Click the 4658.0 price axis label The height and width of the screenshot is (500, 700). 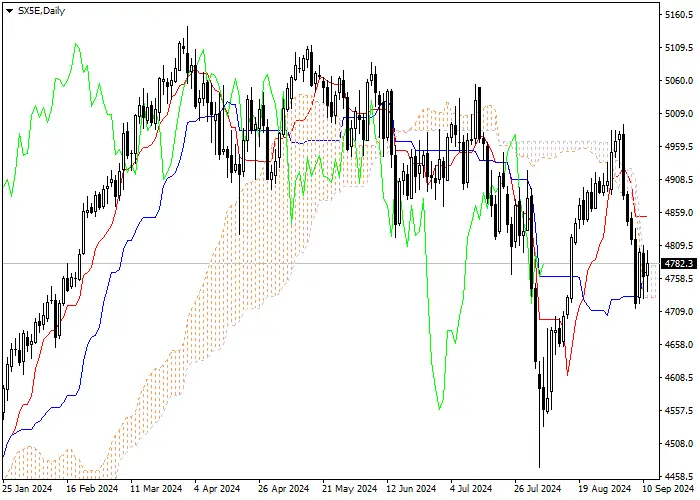679,344
